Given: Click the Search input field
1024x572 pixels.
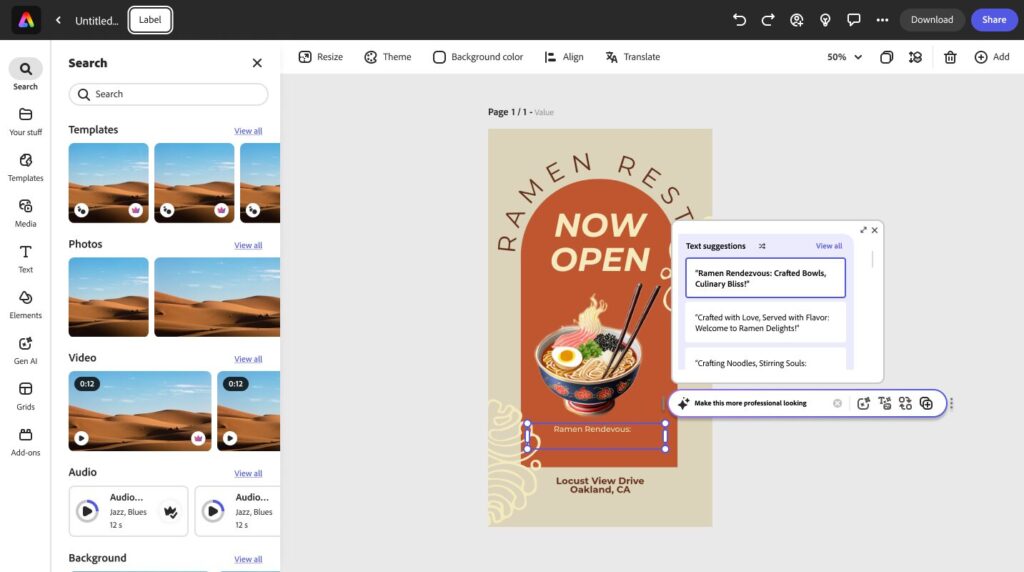Looking at the screenshot, I should point(168,94).
